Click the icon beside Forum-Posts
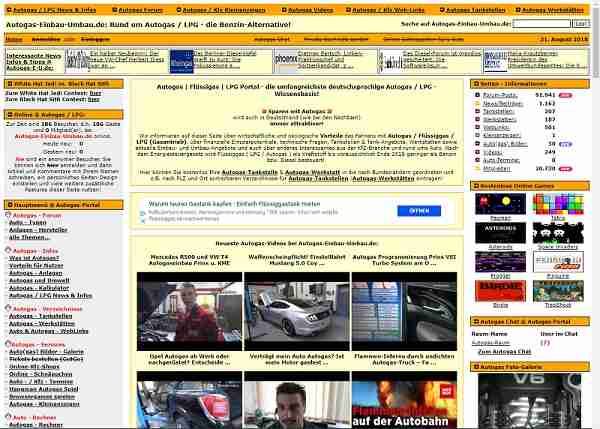The width and height of the screenshot is (600, 429). point(477,95)
